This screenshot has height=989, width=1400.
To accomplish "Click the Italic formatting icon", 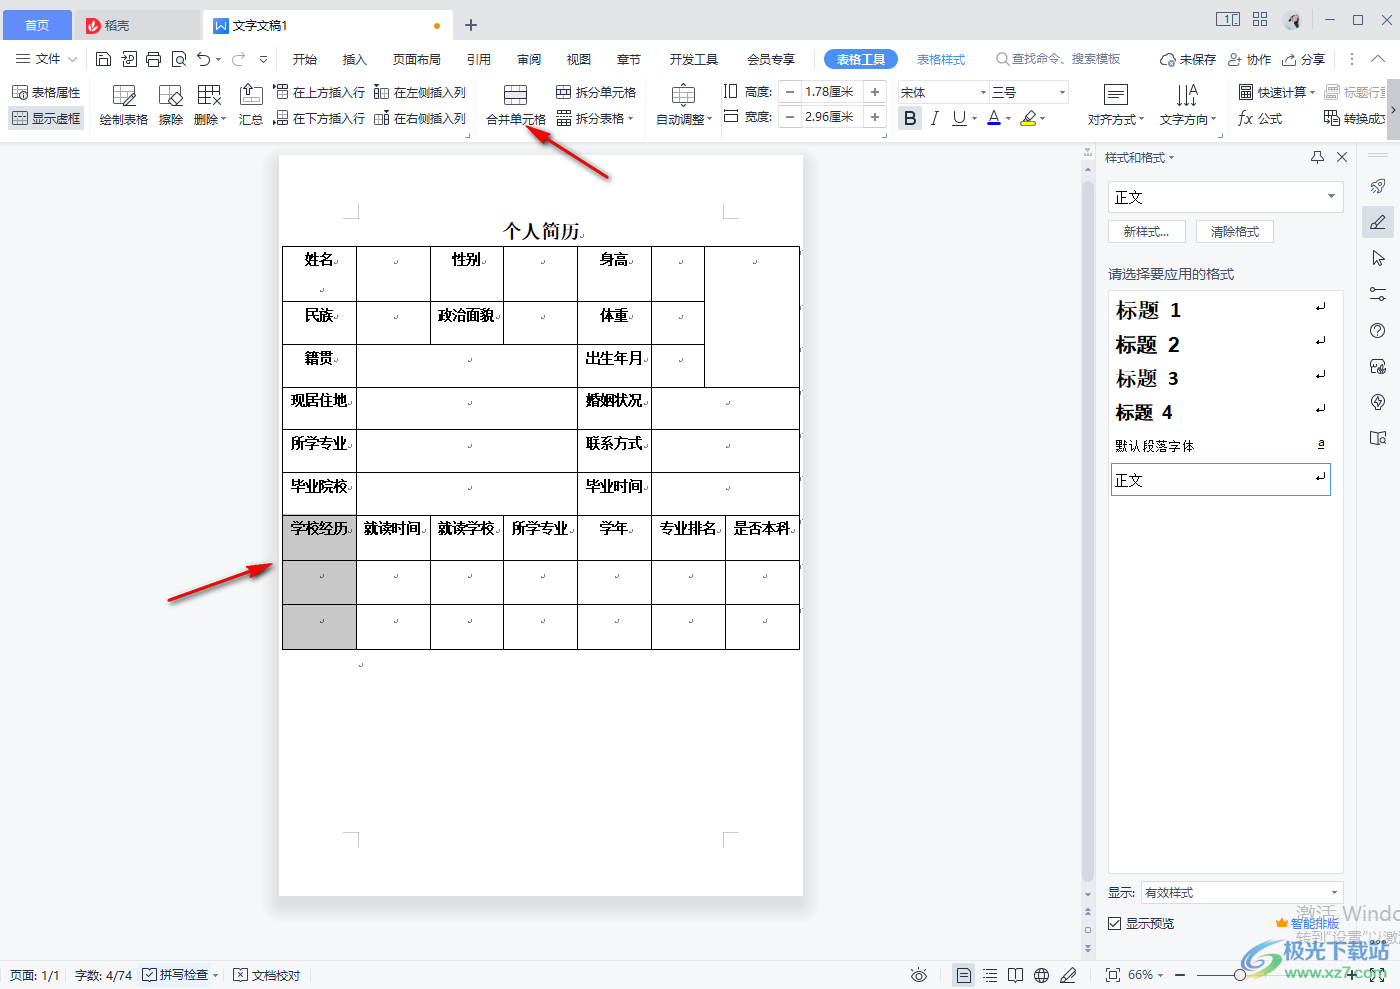I will [x=934, y=118].
